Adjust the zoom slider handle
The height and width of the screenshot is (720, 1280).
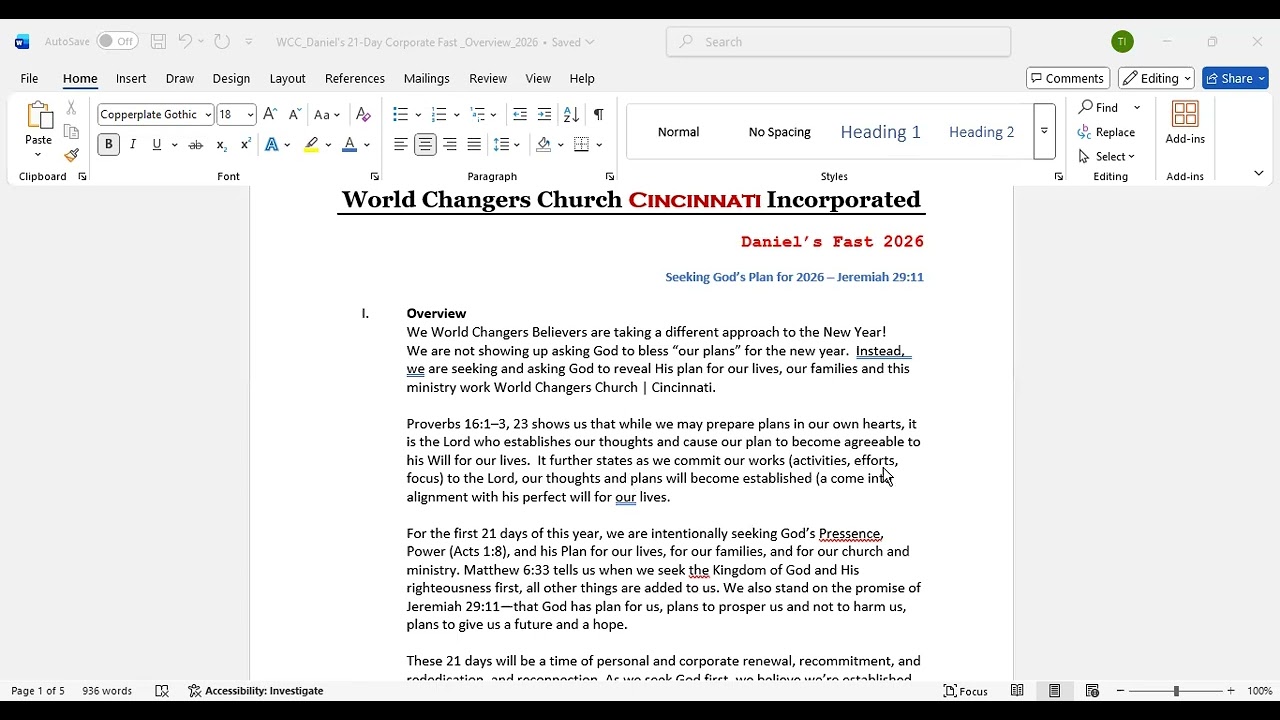click(x=1176, y=691)
